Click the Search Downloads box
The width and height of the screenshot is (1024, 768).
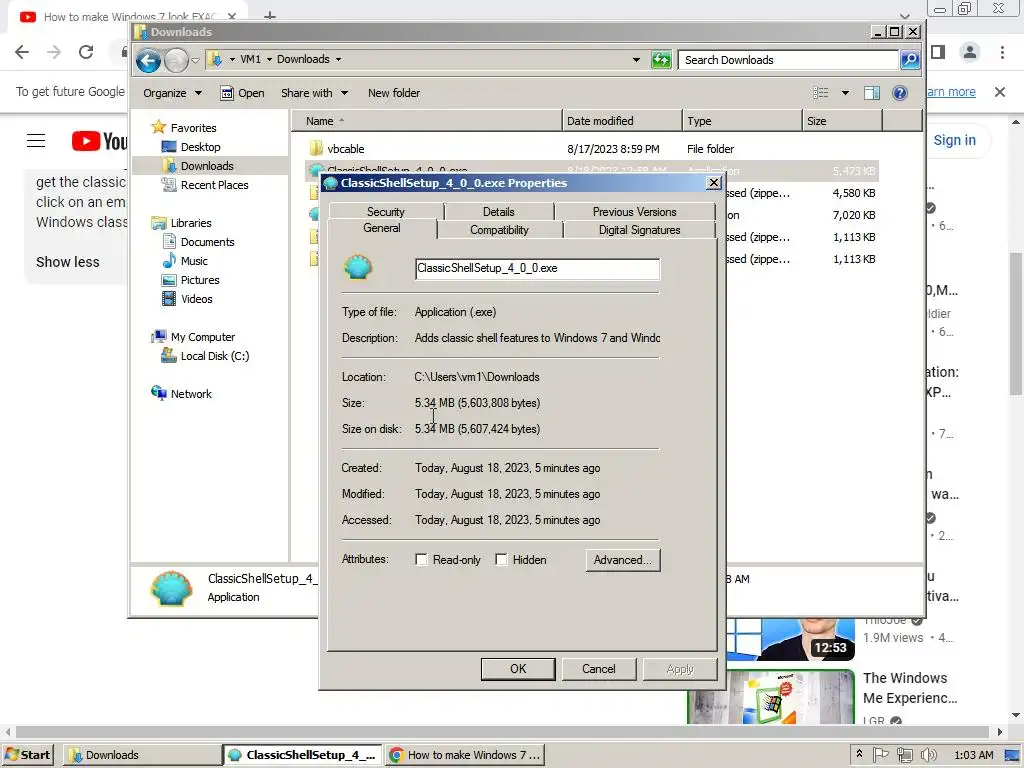(x=788, y=60)
